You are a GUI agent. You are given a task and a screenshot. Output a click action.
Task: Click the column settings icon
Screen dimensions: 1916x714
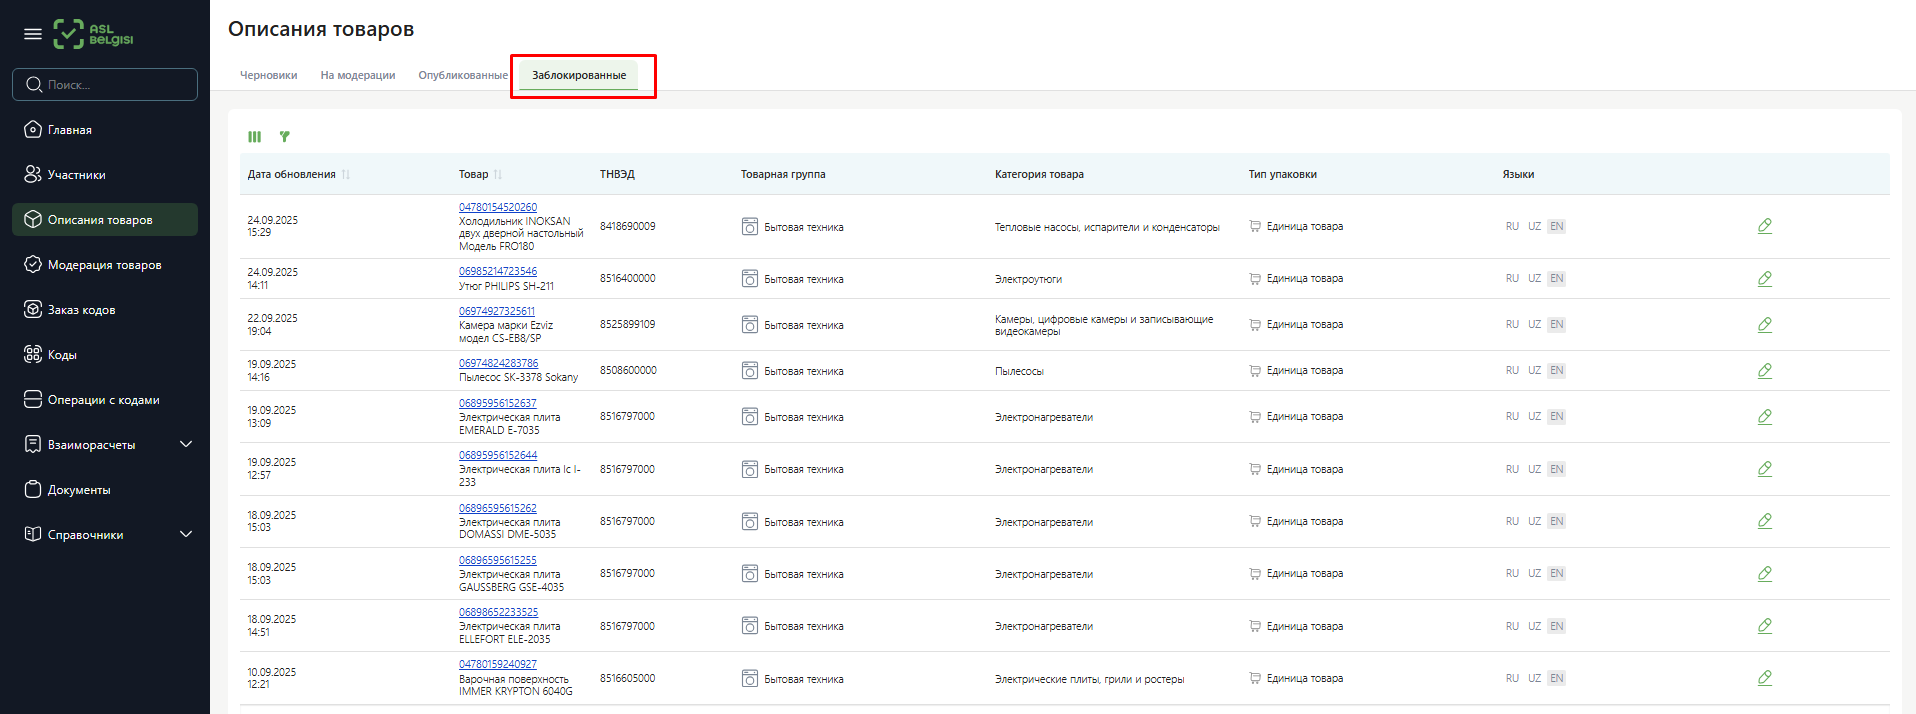click(x=255, y=137)
